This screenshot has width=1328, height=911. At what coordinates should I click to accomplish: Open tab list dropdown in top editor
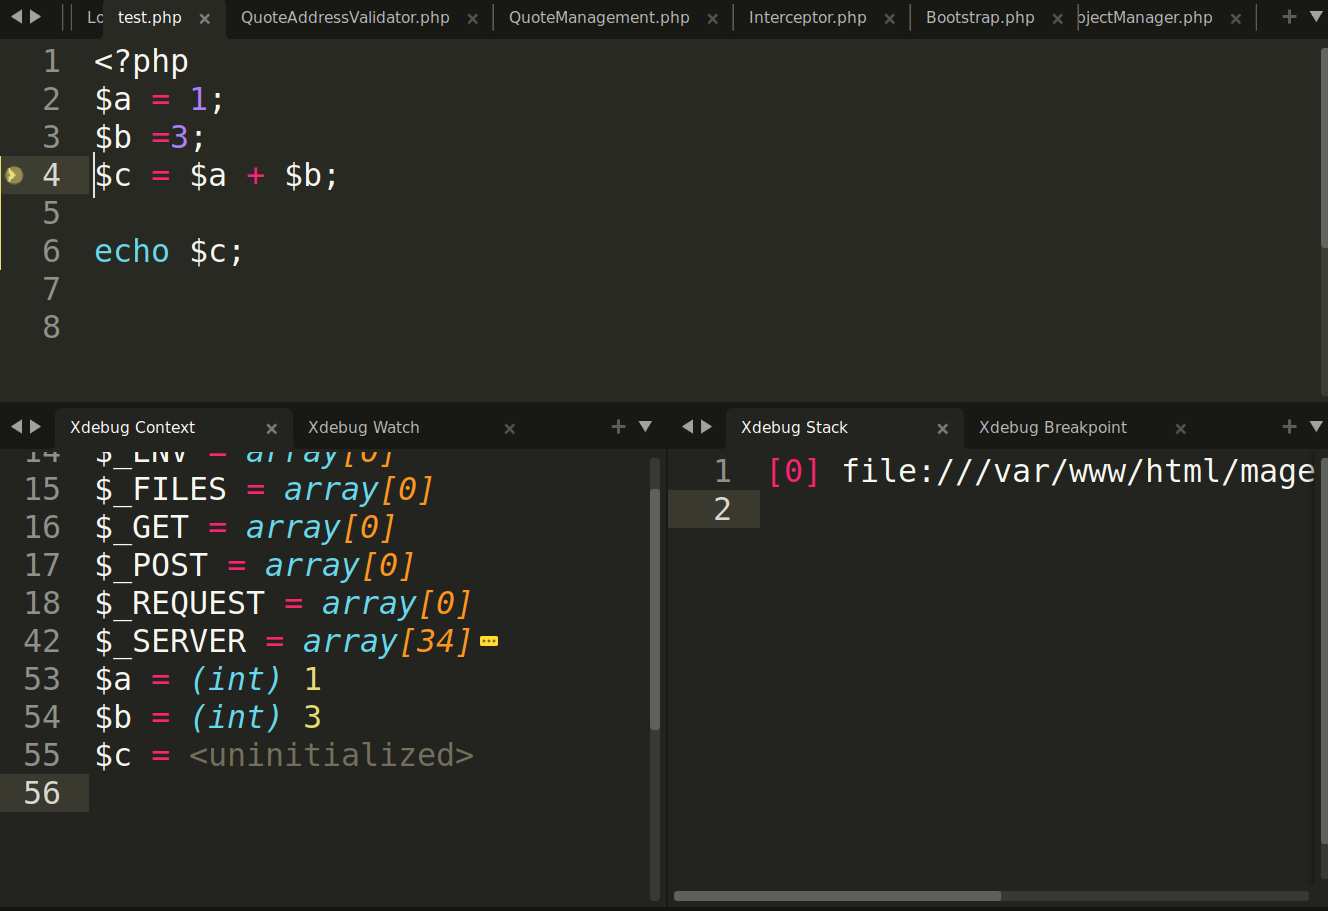(1316, 17)
